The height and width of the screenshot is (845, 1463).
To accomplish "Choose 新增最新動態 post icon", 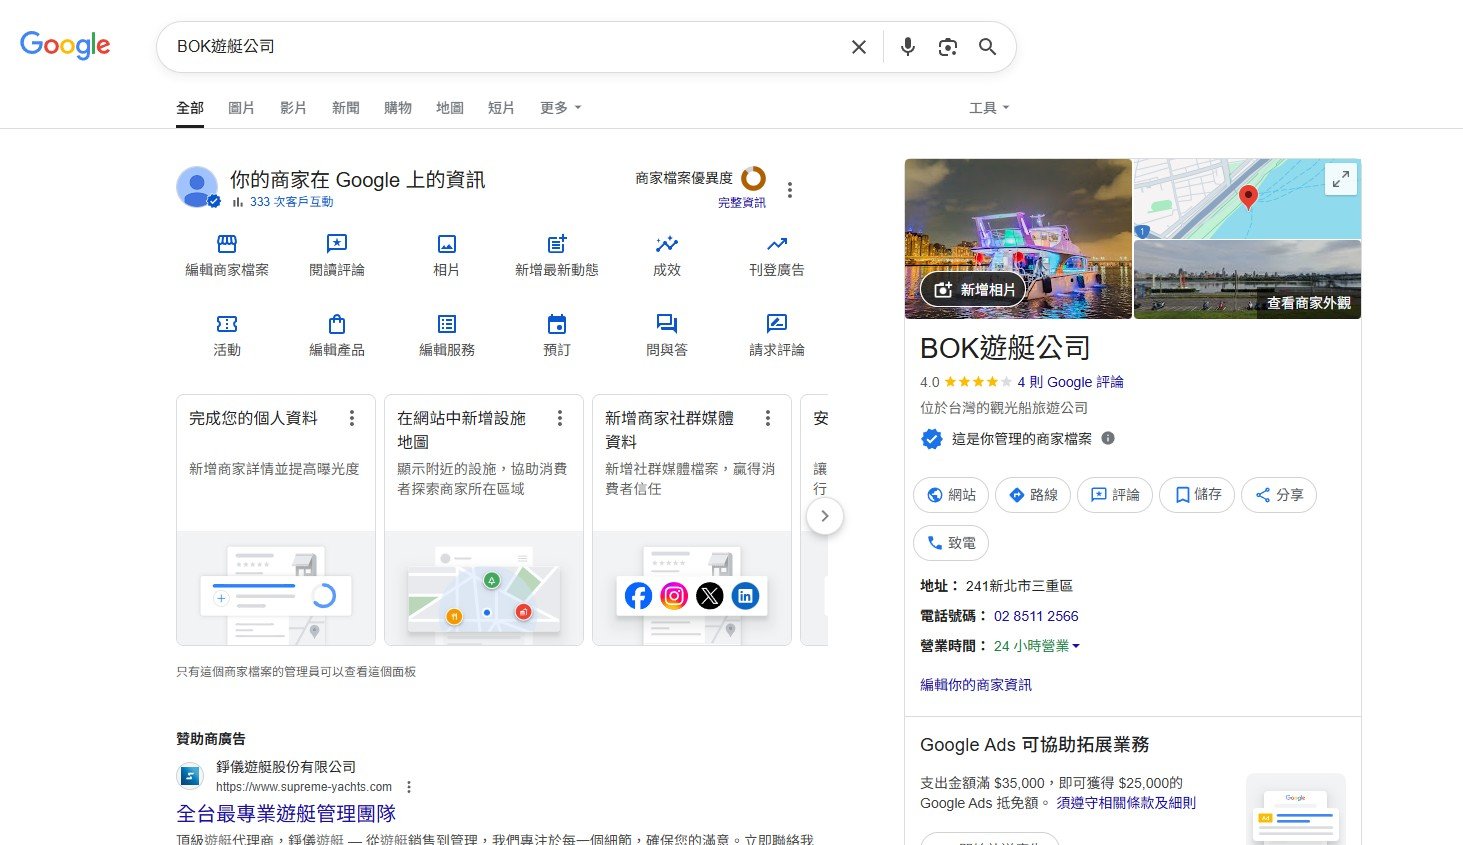I will click(557, 244).
